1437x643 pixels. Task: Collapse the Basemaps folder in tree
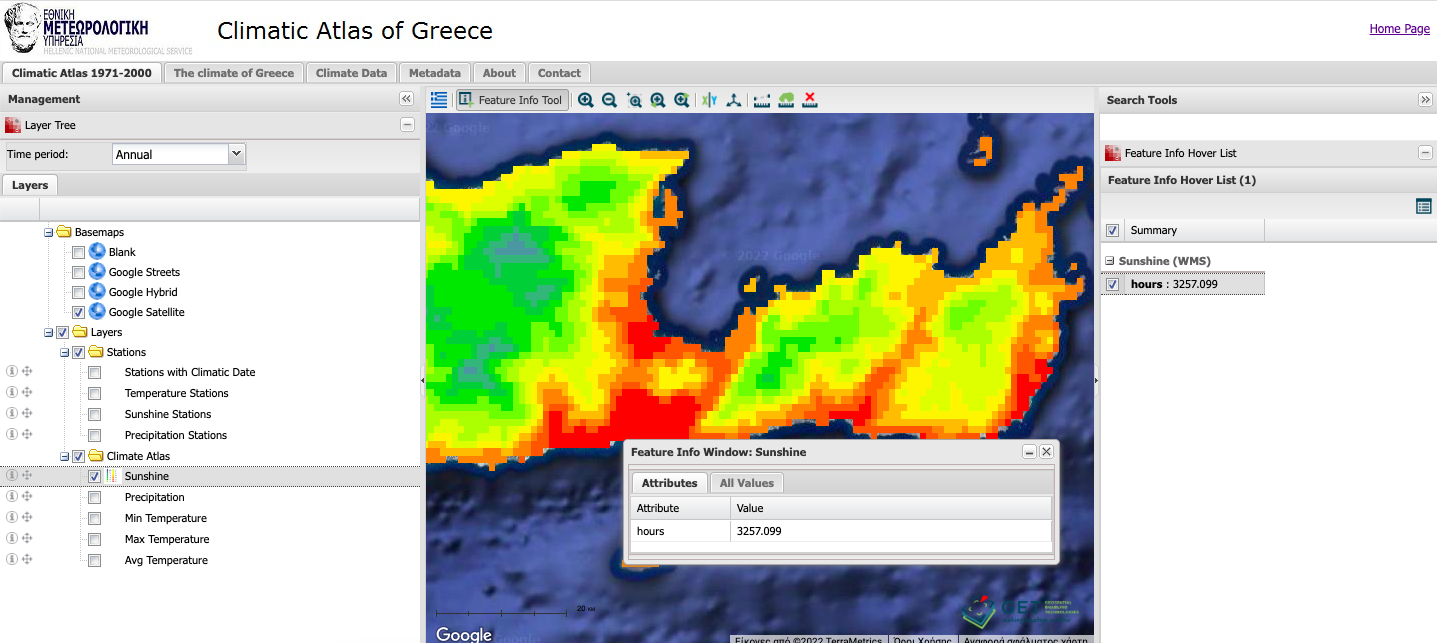coord(47,233)
